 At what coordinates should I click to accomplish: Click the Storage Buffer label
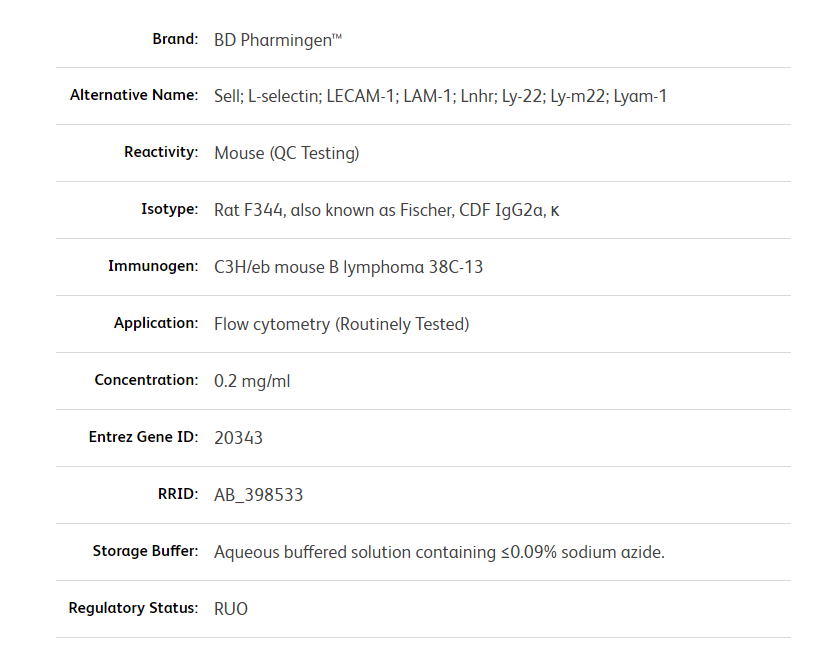145,552
